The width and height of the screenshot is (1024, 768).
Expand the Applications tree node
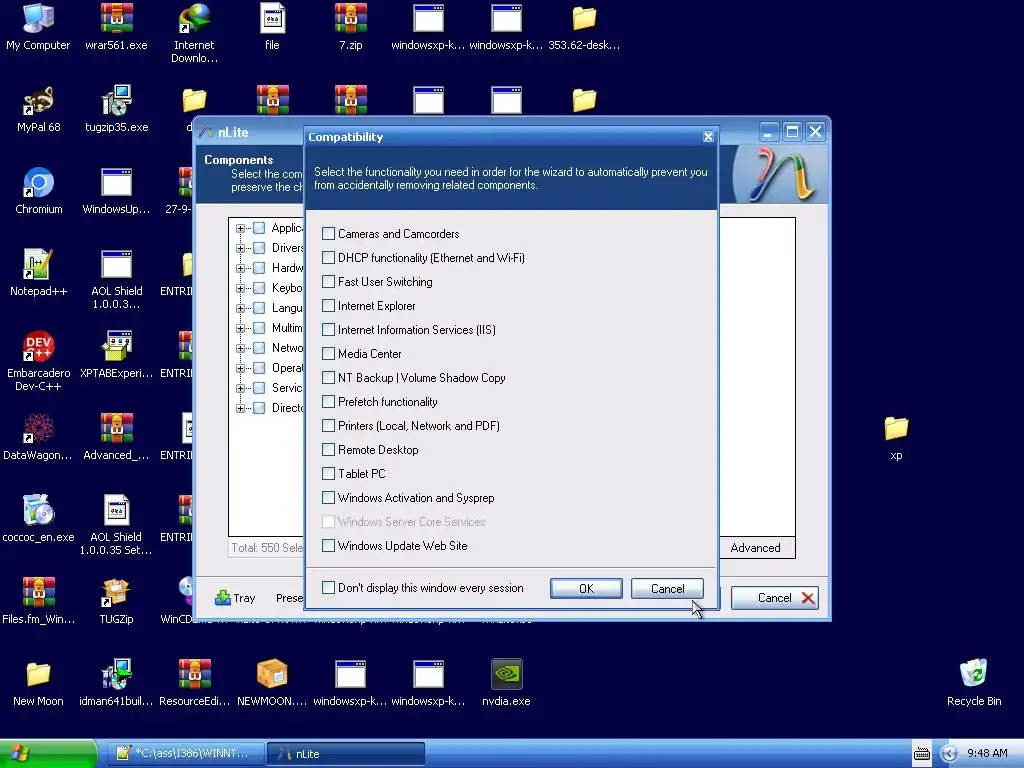240,229
